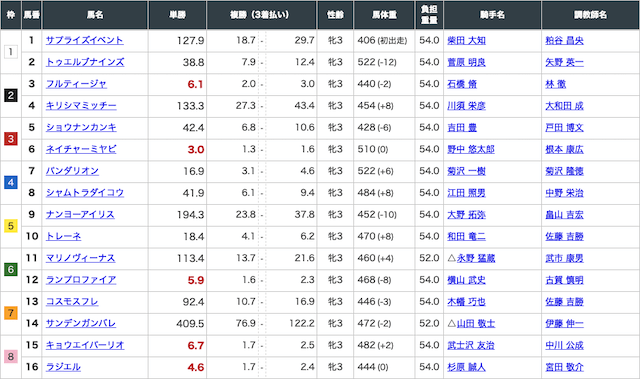Select the red win odds 3.0
This screenshot has width=640, height=379.
(x=196, y=150)
